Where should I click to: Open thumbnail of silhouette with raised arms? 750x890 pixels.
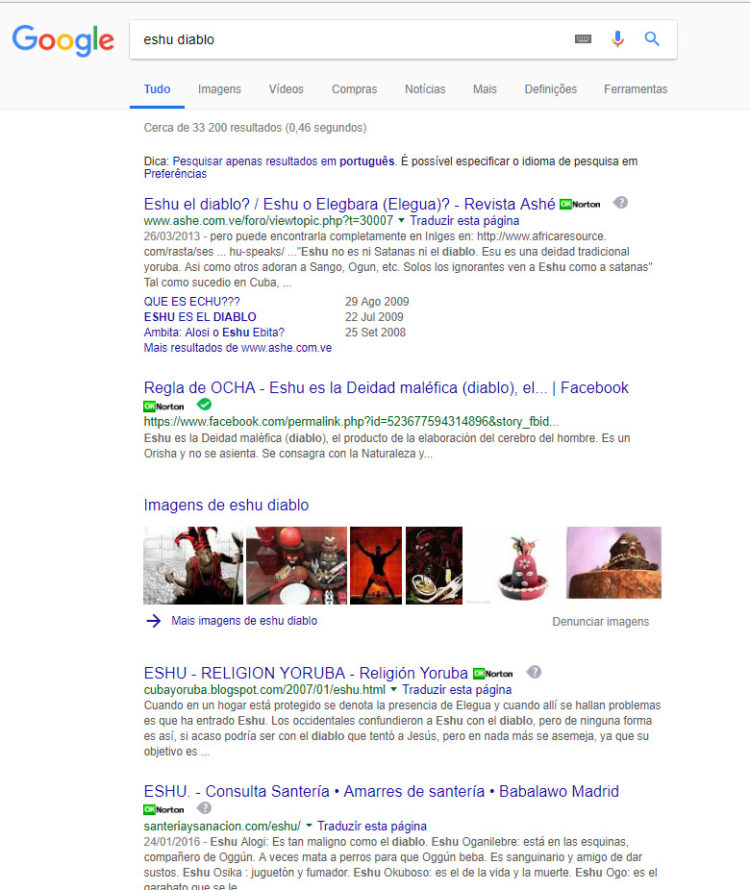pos(376,565)
